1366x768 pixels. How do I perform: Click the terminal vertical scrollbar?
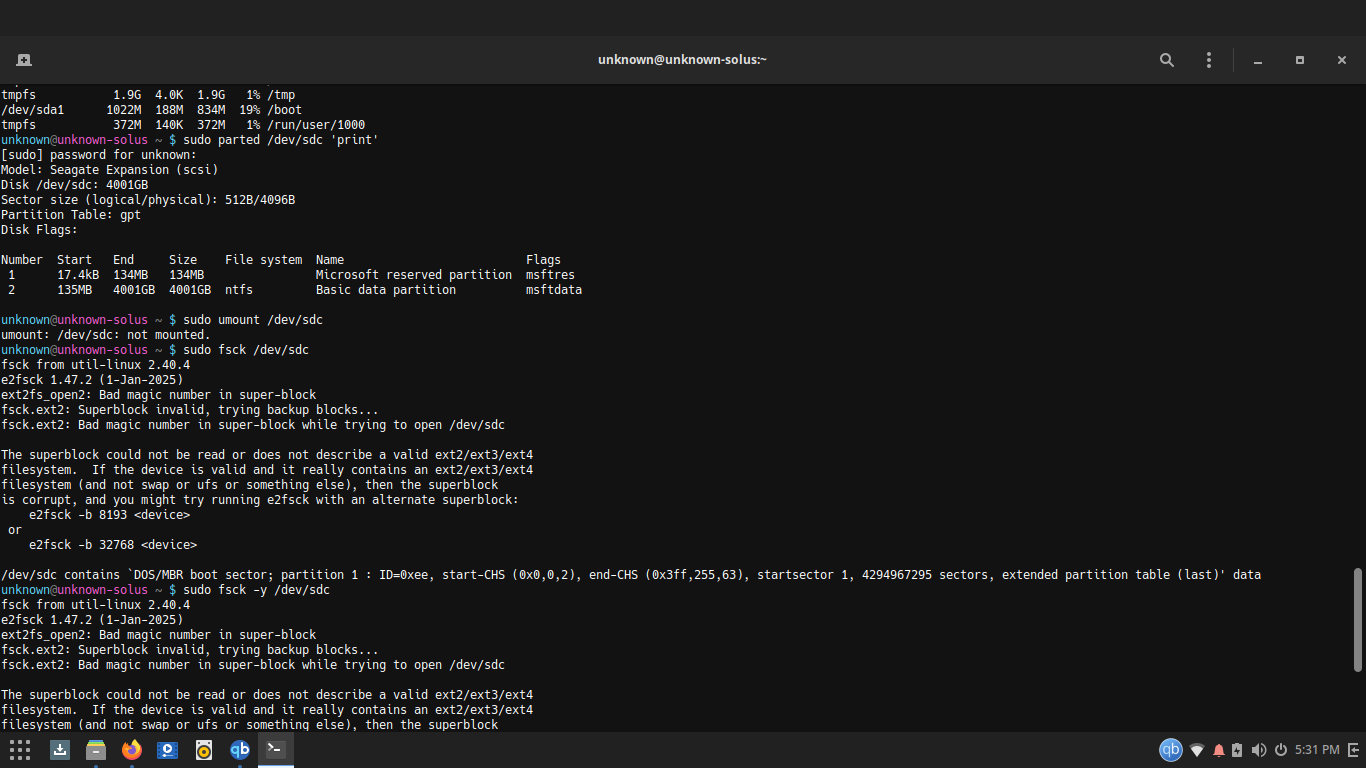1357,620
